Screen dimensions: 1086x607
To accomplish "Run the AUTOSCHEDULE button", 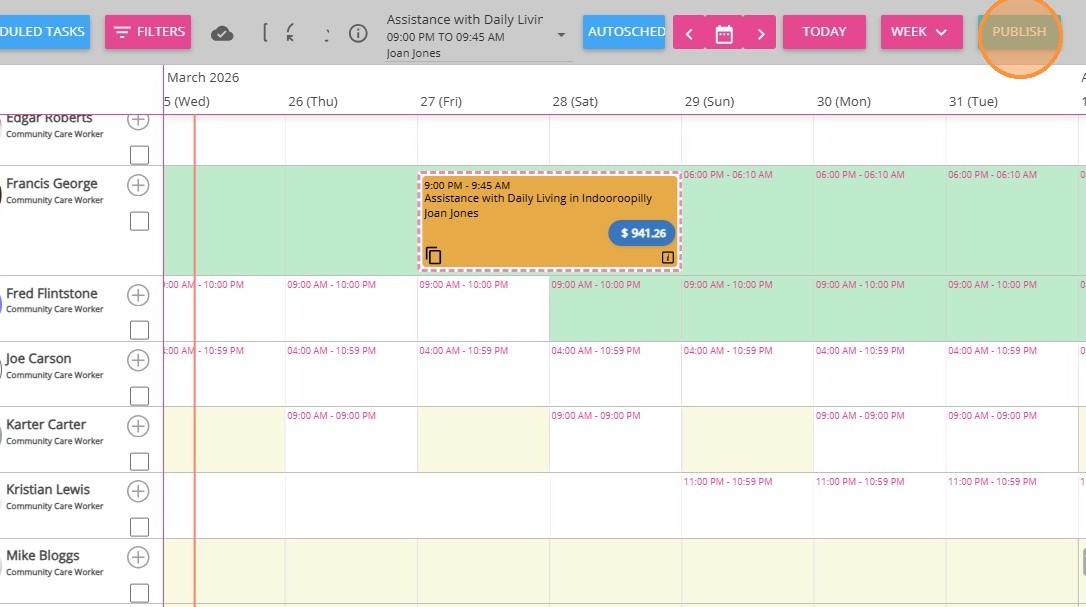I will click(625, 32).
